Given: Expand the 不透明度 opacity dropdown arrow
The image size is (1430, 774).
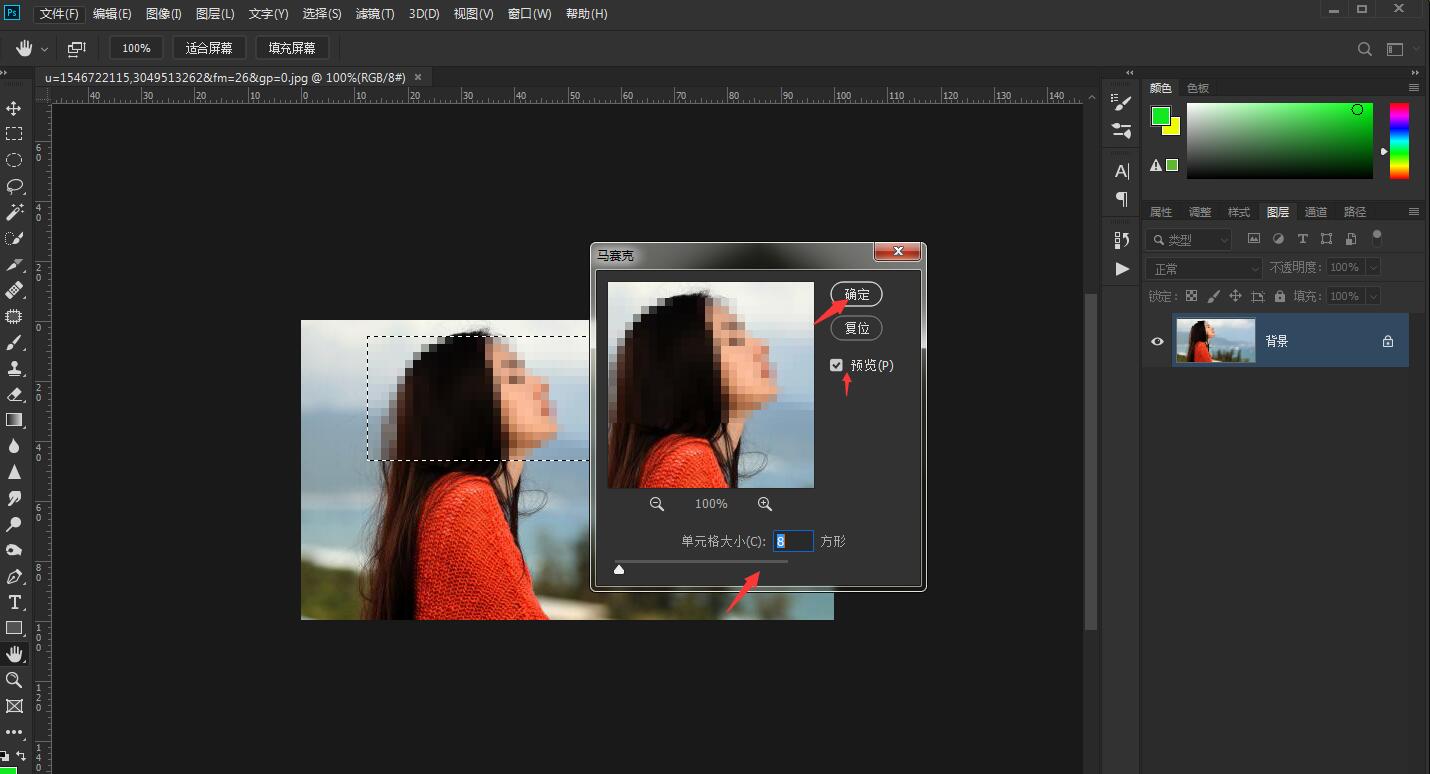Looking at the screenshot, I should (x=1372, y=268).
